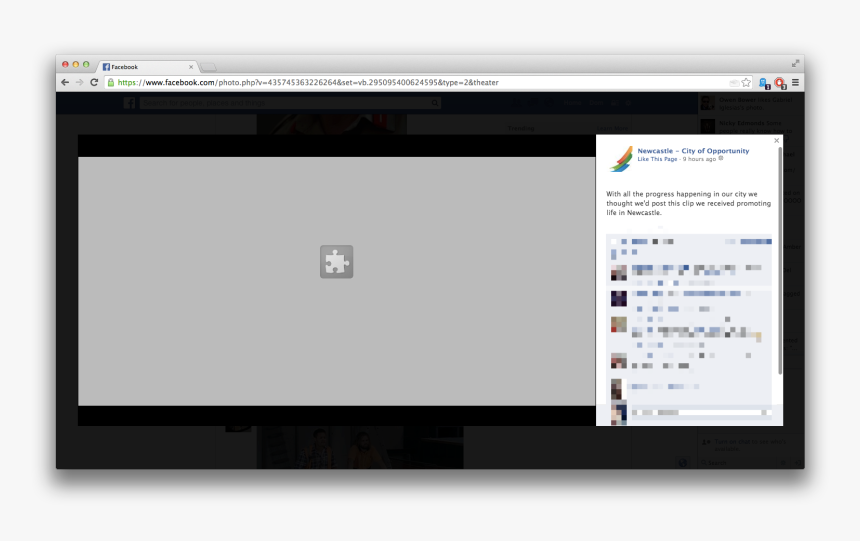Click the 9 hours ago timestamp

click(x=699, y=159)
